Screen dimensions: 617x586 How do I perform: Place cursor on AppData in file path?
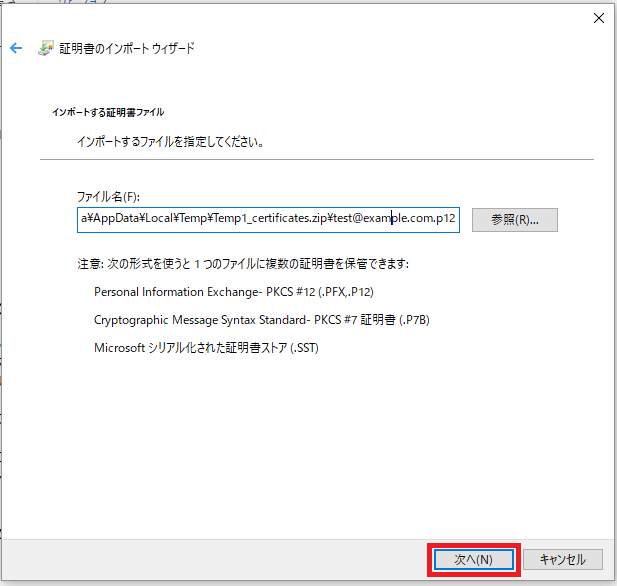tap(115, 220)
